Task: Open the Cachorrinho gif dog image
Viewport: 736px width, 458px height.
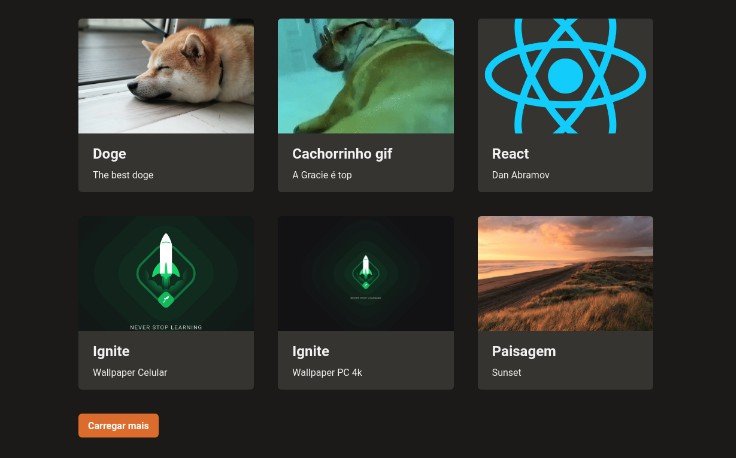Action: (366, 76)
